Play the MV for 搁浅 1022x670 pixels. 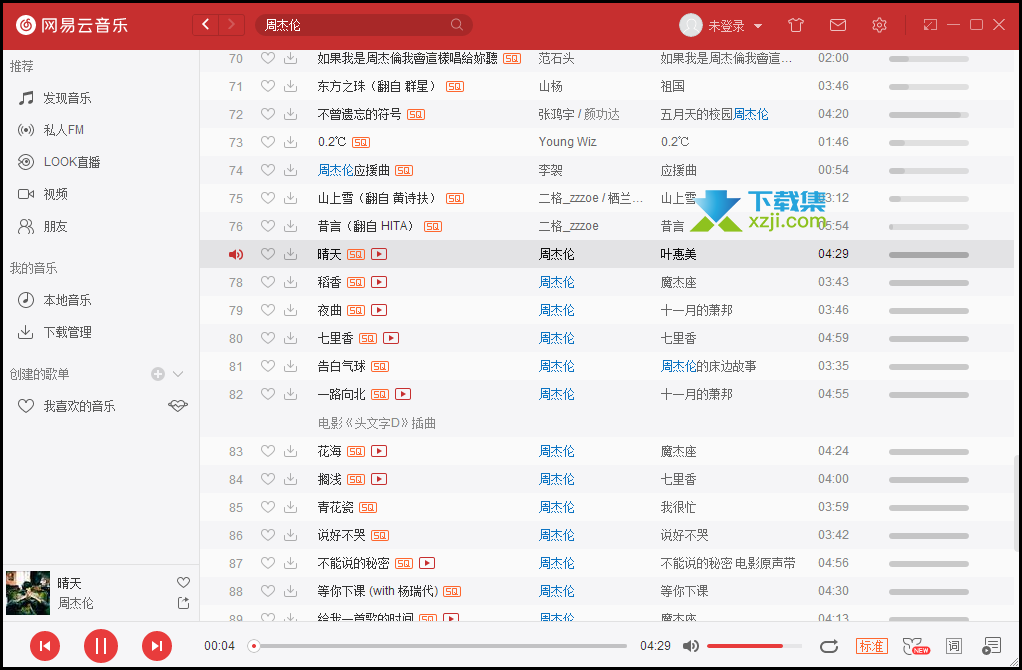(x=379, y=479)
